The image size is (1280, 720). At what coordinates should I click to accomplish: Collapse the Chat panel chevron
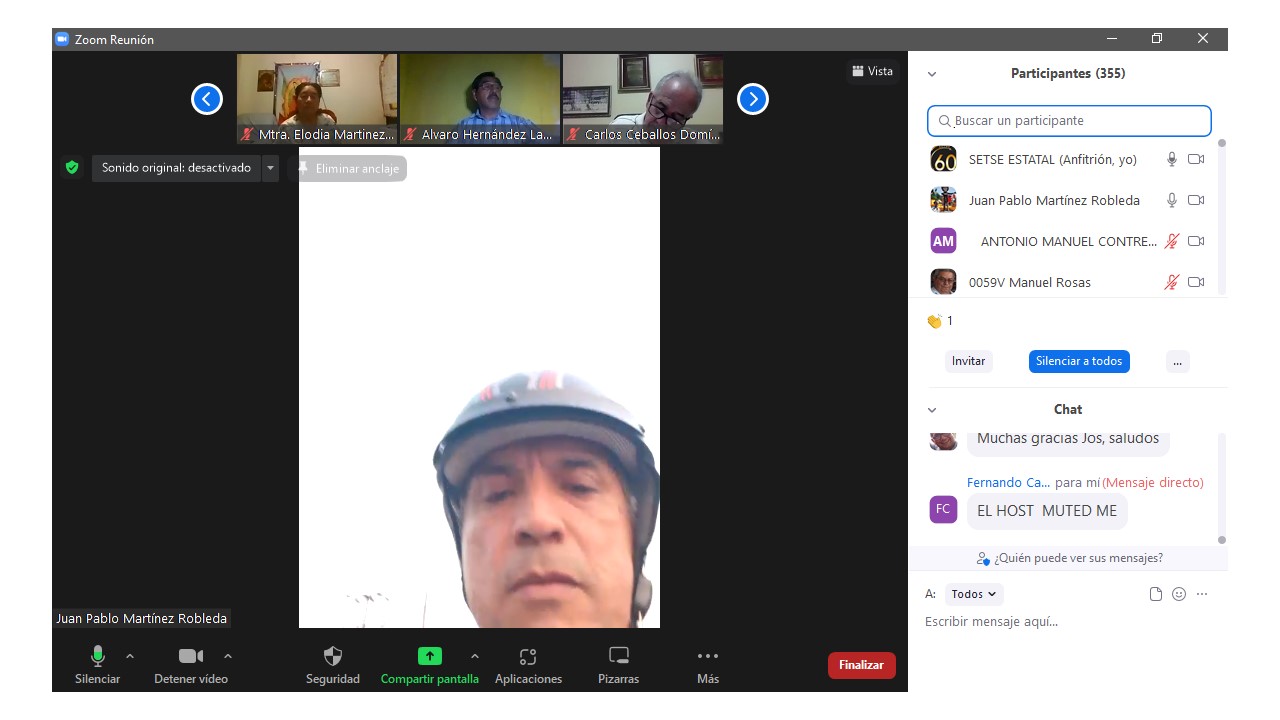[x=932, y=410]
